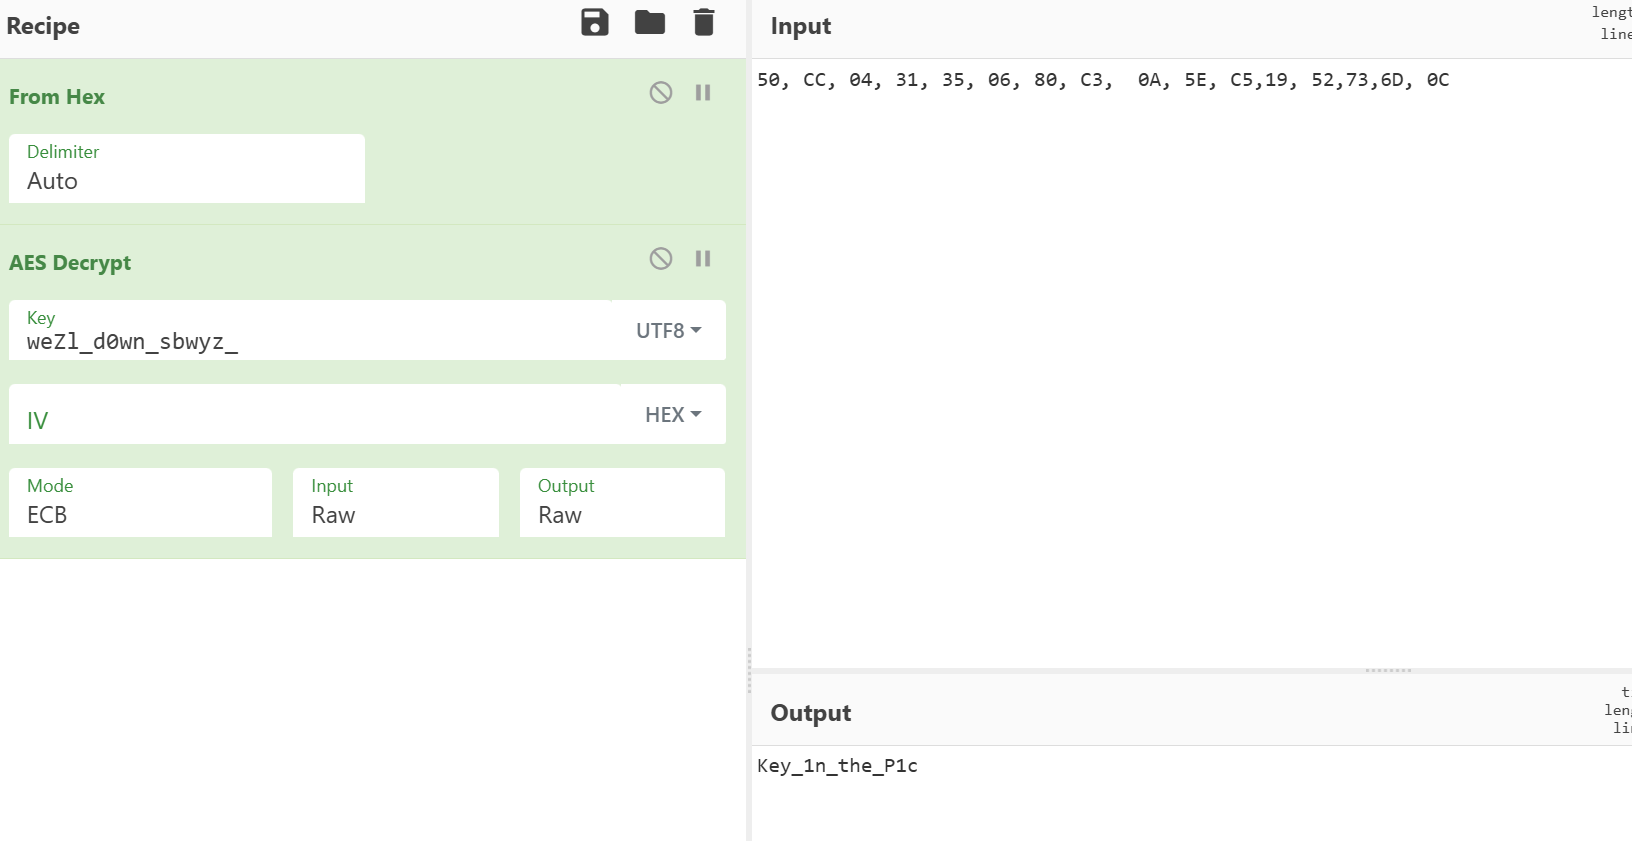Open the Input format dropdown showing Raw
This screenshot has height=841, width=1632.
point(395,503)
